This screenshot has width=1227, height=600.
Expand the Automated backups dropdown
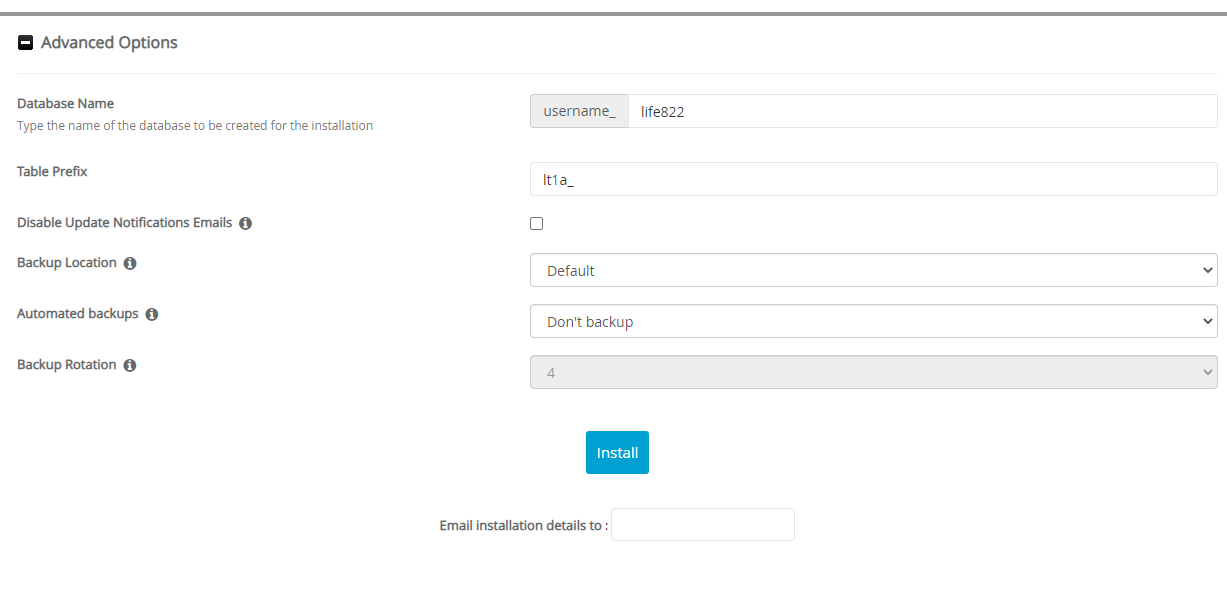[x=873, y=321]
